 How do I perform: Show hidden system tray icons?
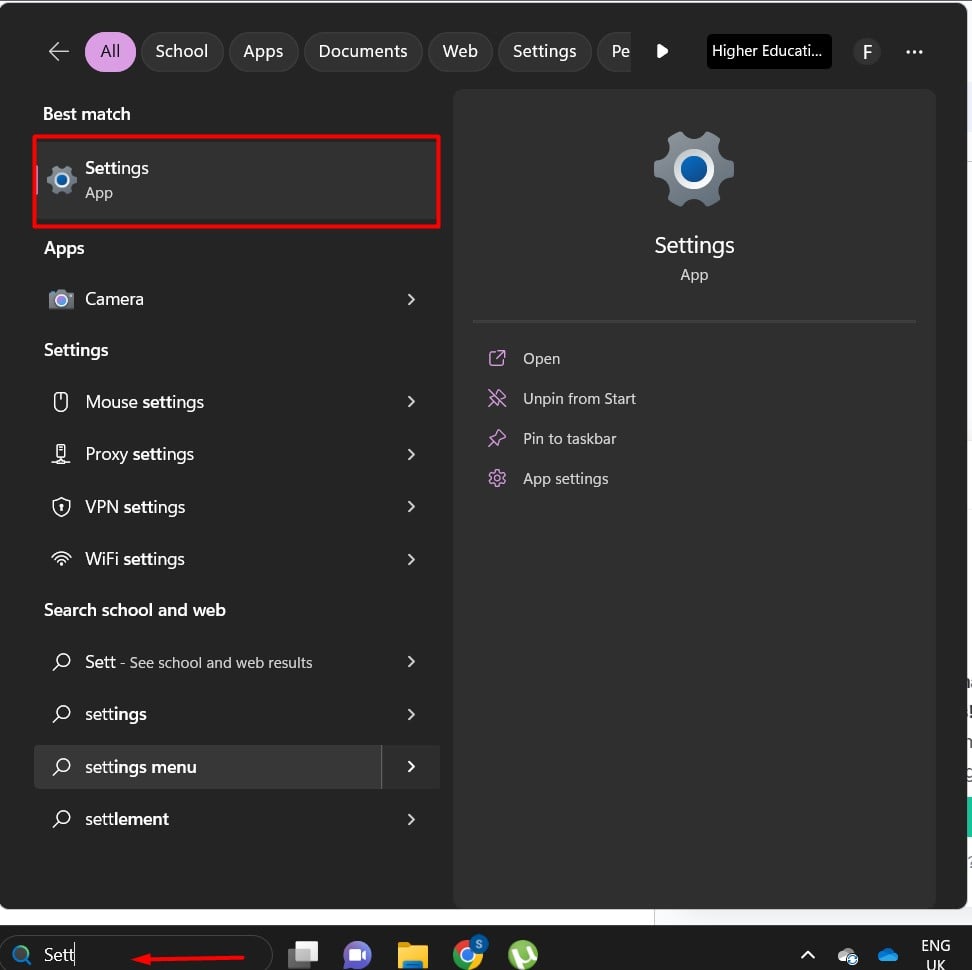click(x=808, y=954)
